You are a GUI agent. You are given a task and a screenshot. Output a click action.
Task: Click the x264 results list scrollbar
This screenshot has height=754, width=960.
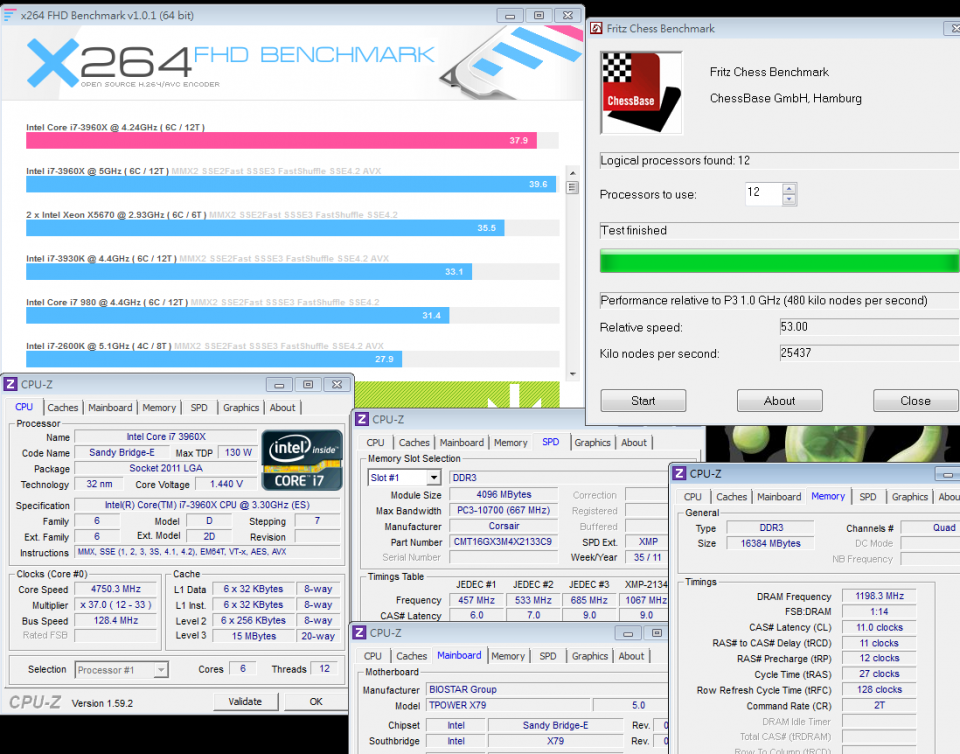tap(572, 186)
